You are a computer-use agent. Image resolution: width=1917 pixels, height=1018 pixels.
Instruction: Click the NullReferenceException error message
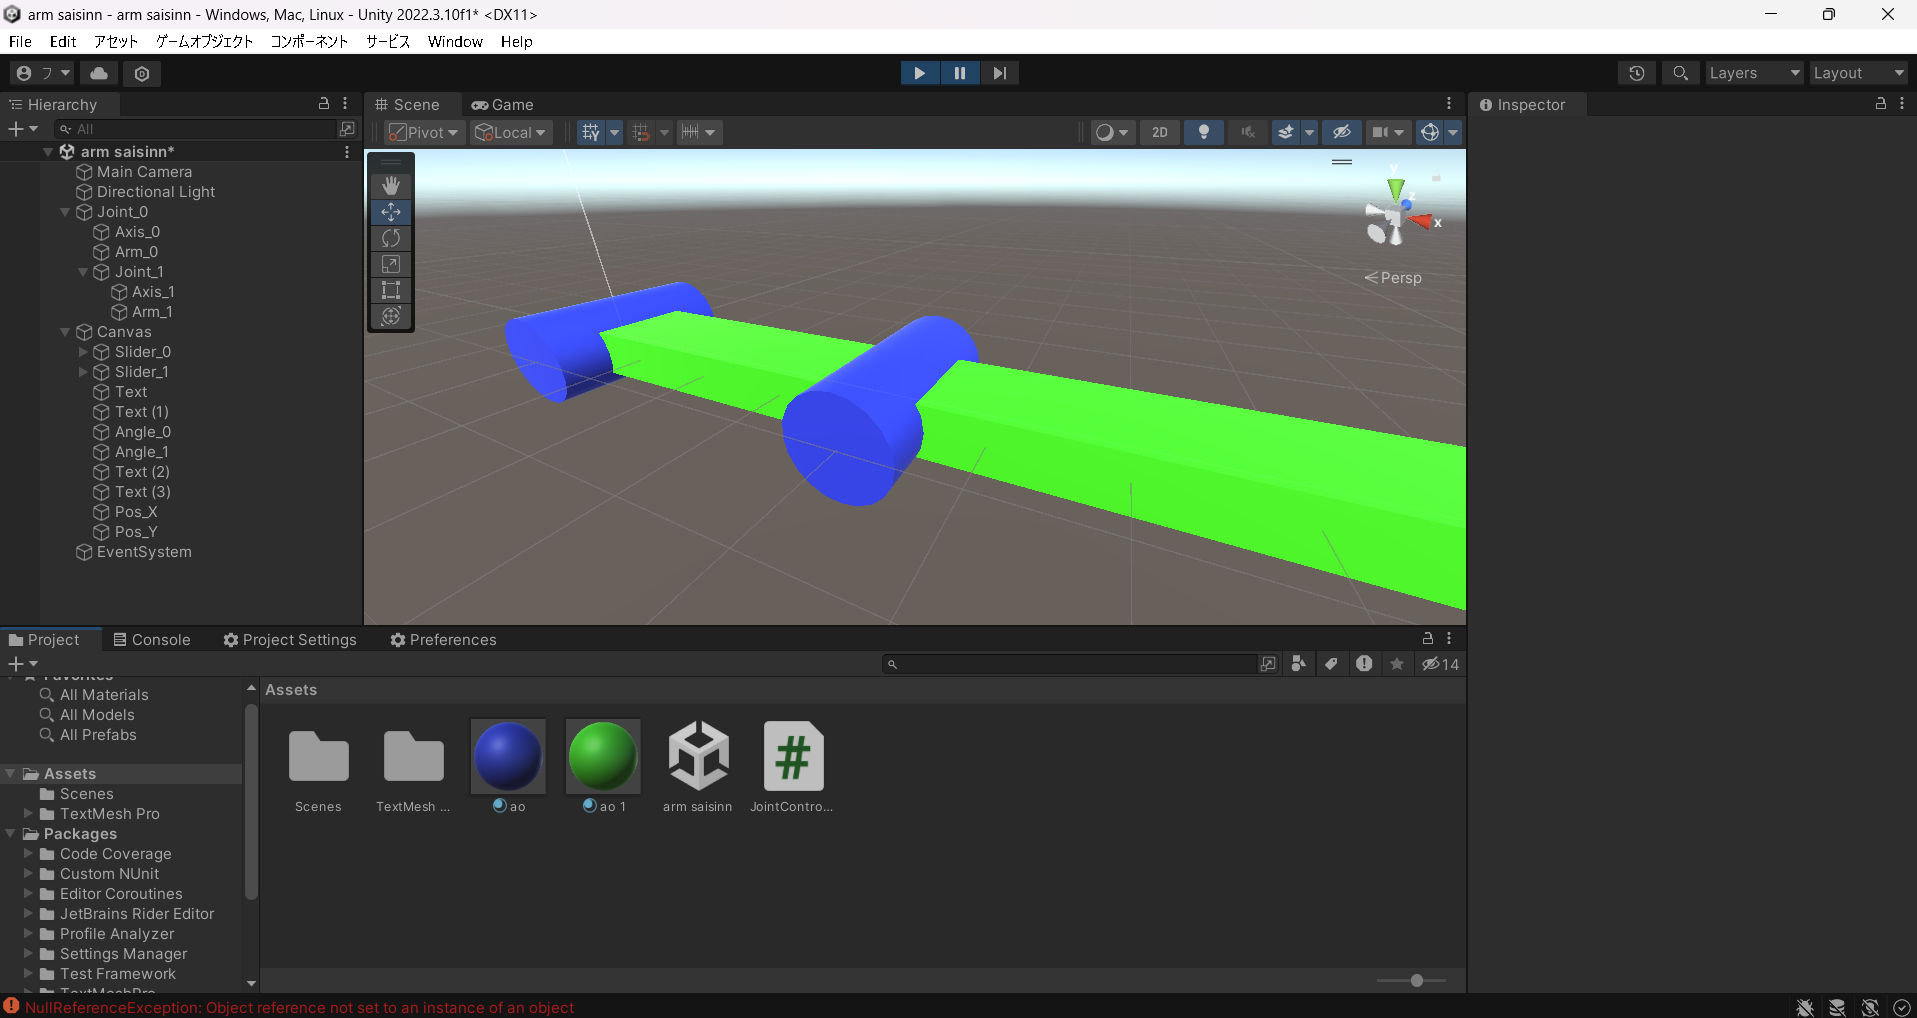(x=299, y=1007)
